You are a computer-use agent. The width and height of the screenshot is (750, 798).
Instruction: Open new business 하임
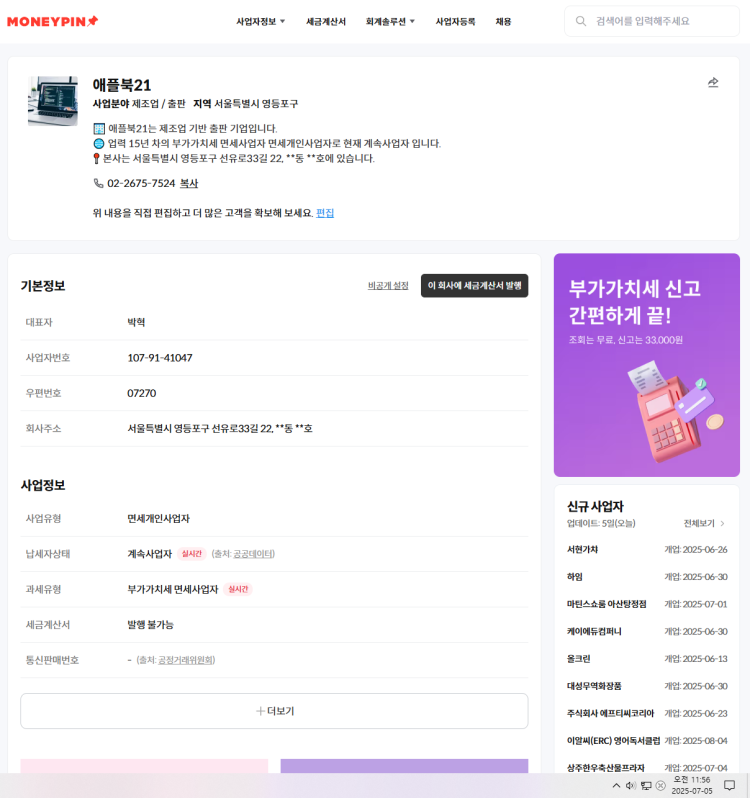(x=574, y=577)
